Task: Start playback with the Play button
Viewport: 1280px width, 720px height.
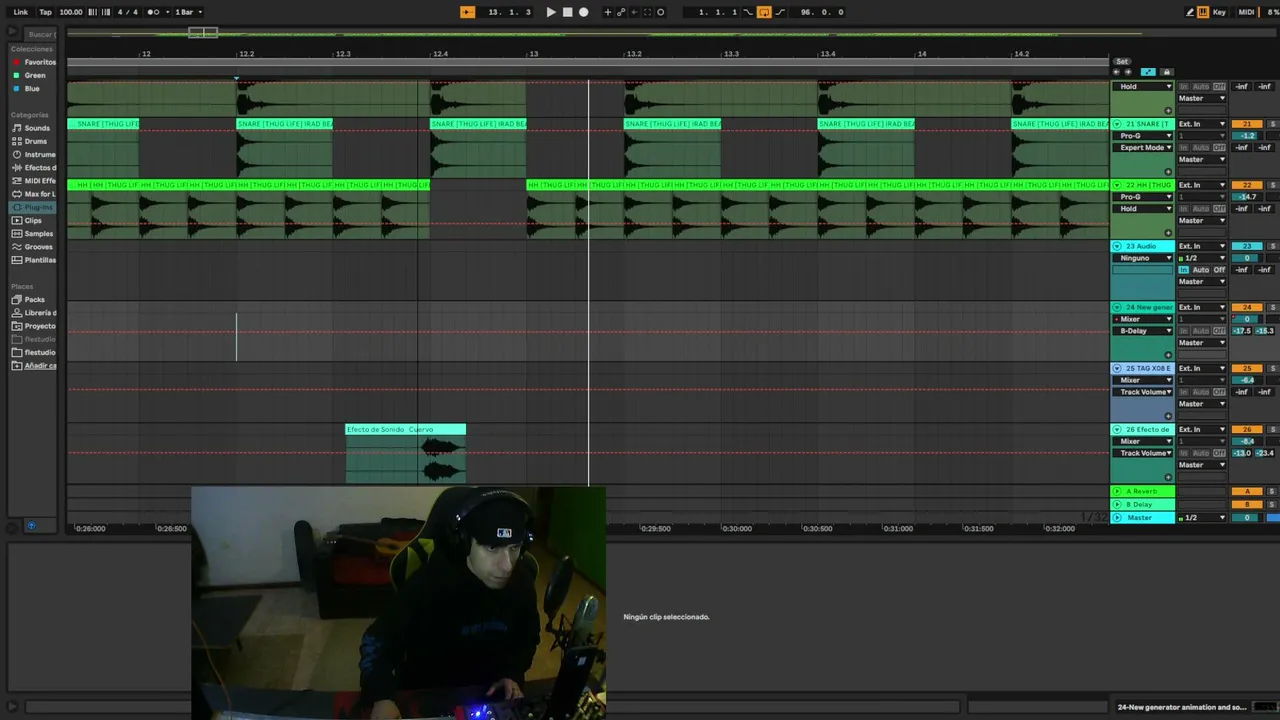Action: (x=551, y=12)
